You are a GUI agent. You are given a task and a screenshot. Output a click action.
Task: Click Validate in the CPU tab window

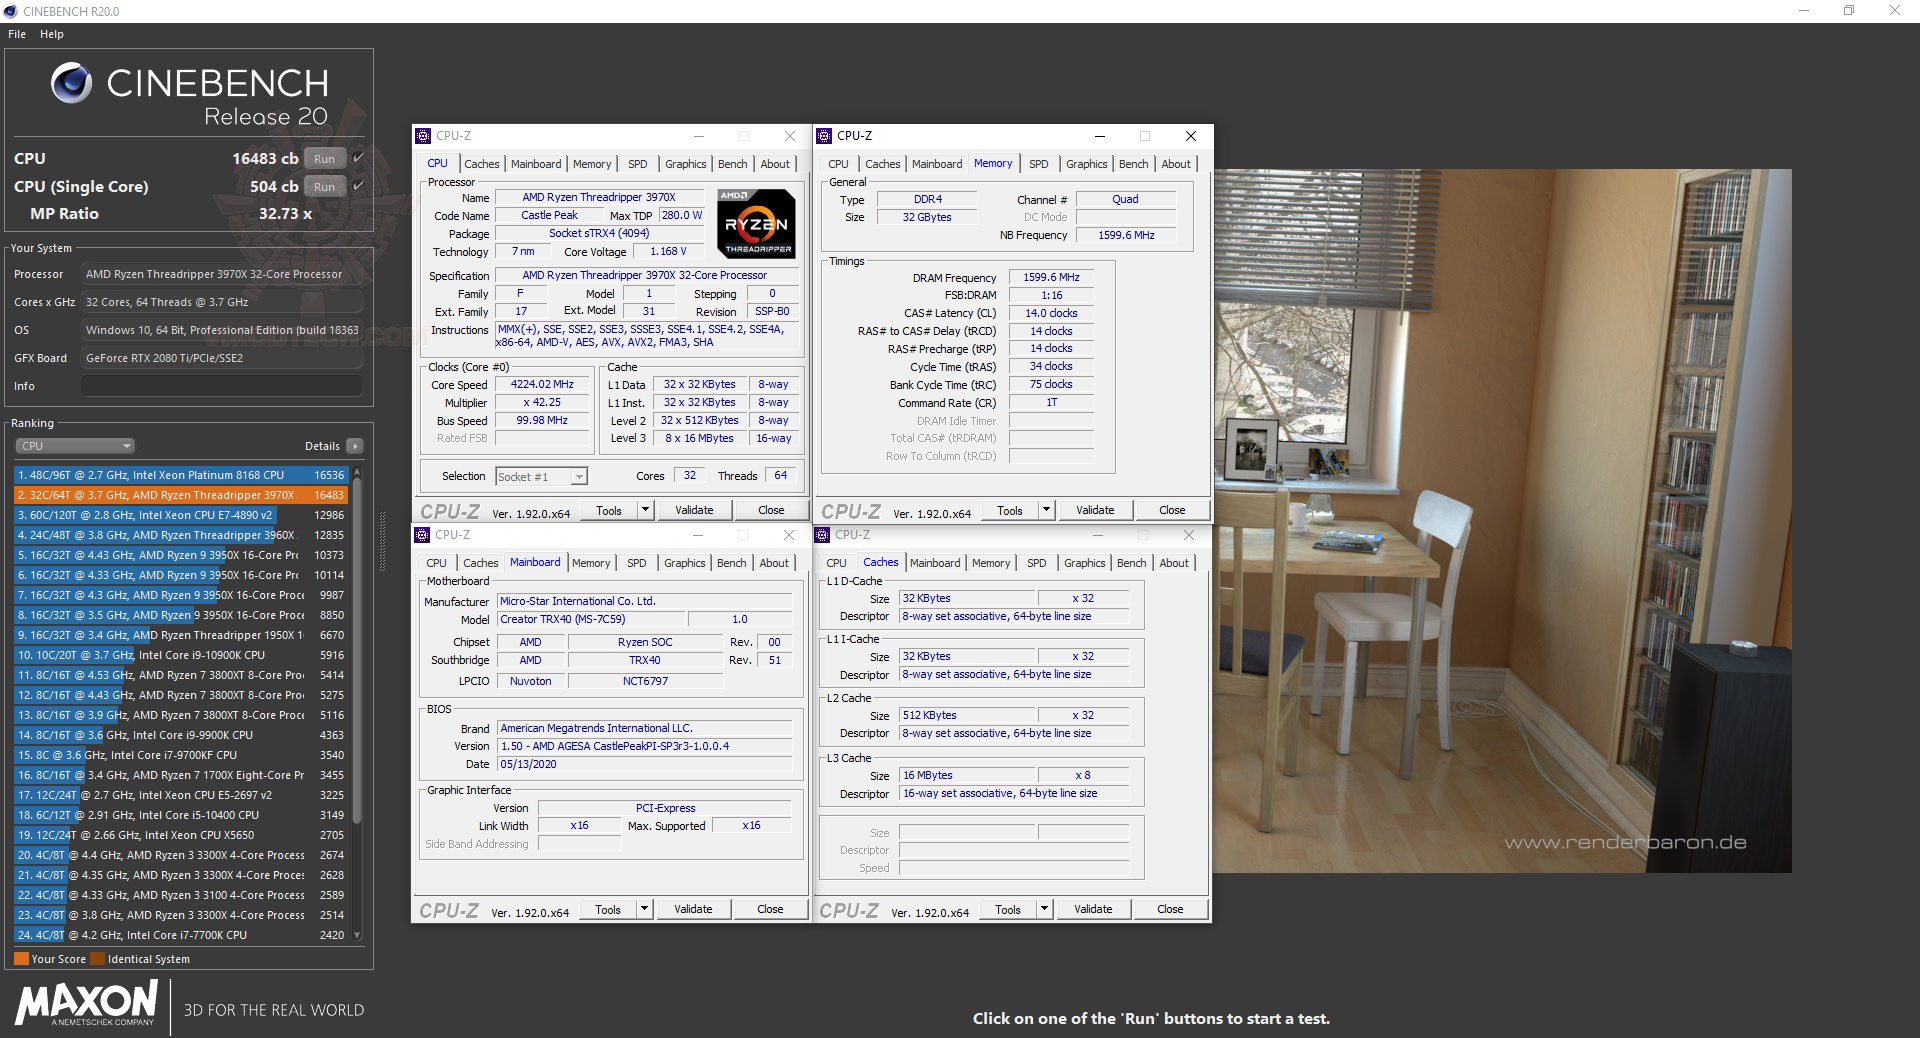point(694,510)
